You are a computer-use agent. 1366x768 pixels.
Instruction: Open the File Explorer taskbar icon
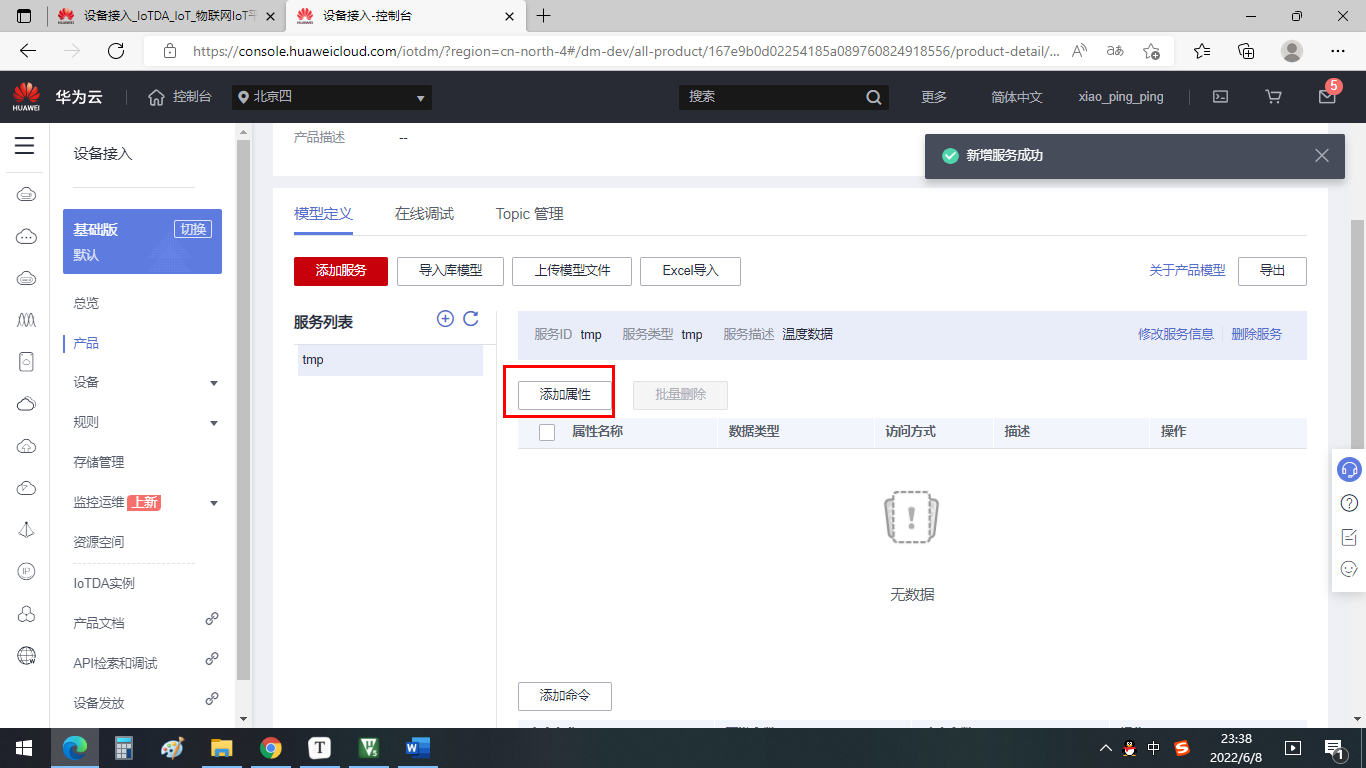point(221,747)
